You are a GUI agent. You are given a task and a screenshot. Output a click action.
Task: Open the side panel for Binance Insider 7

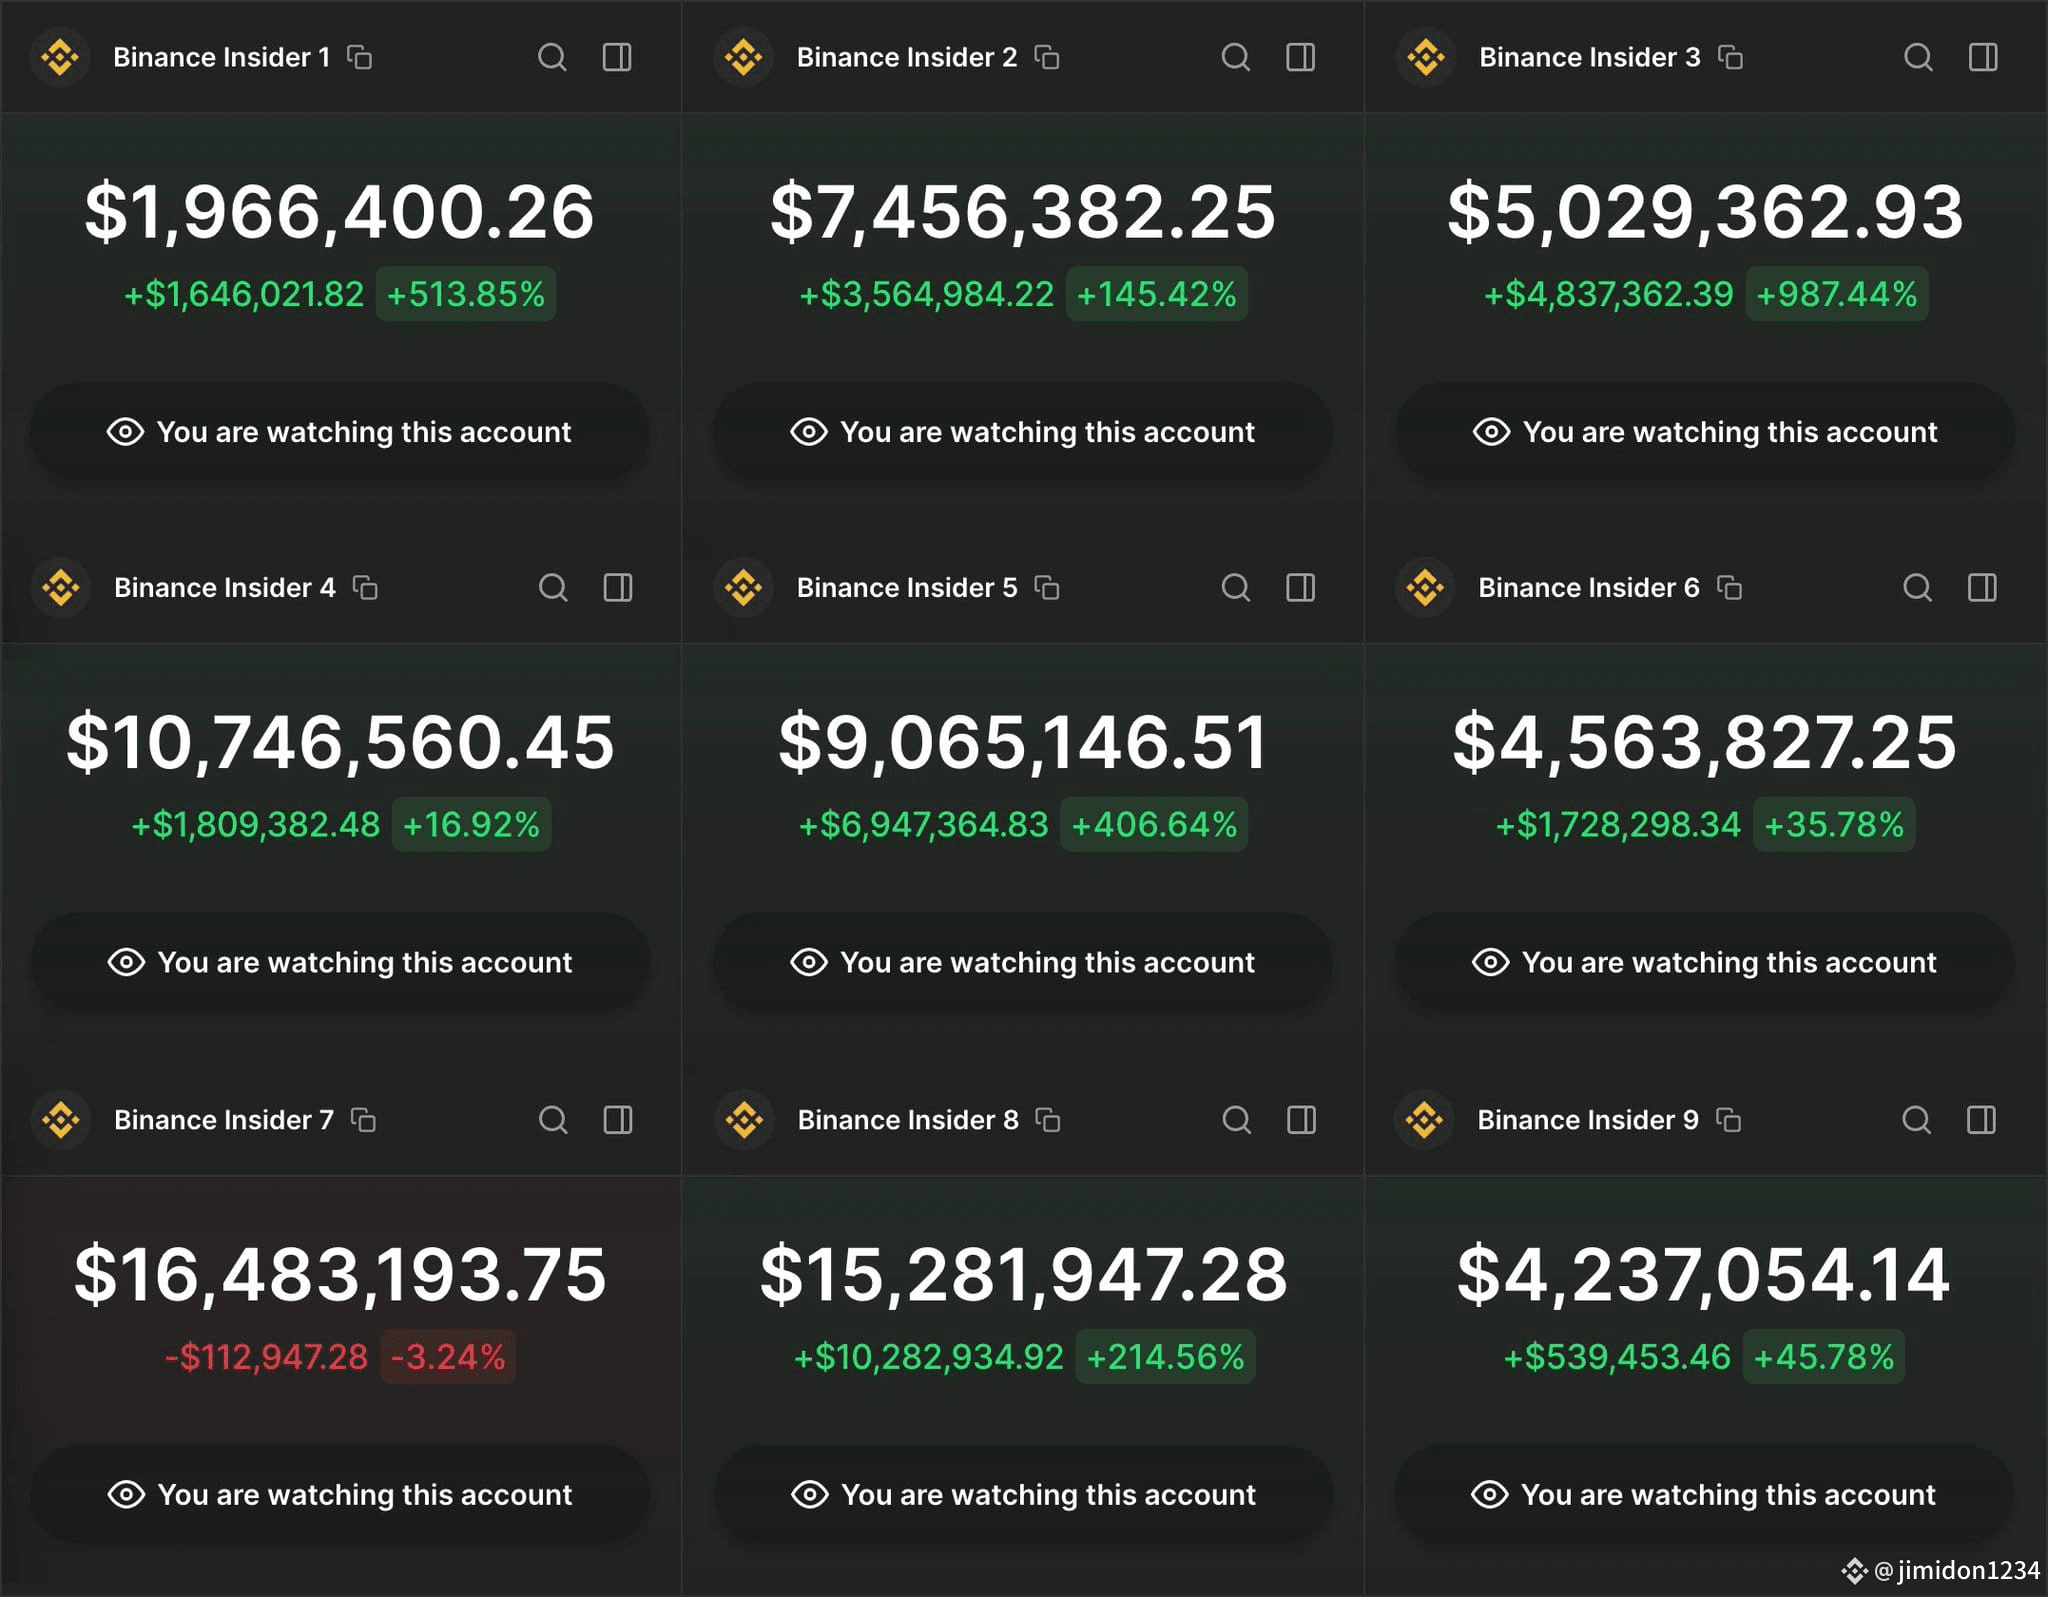pos(618,1120)
